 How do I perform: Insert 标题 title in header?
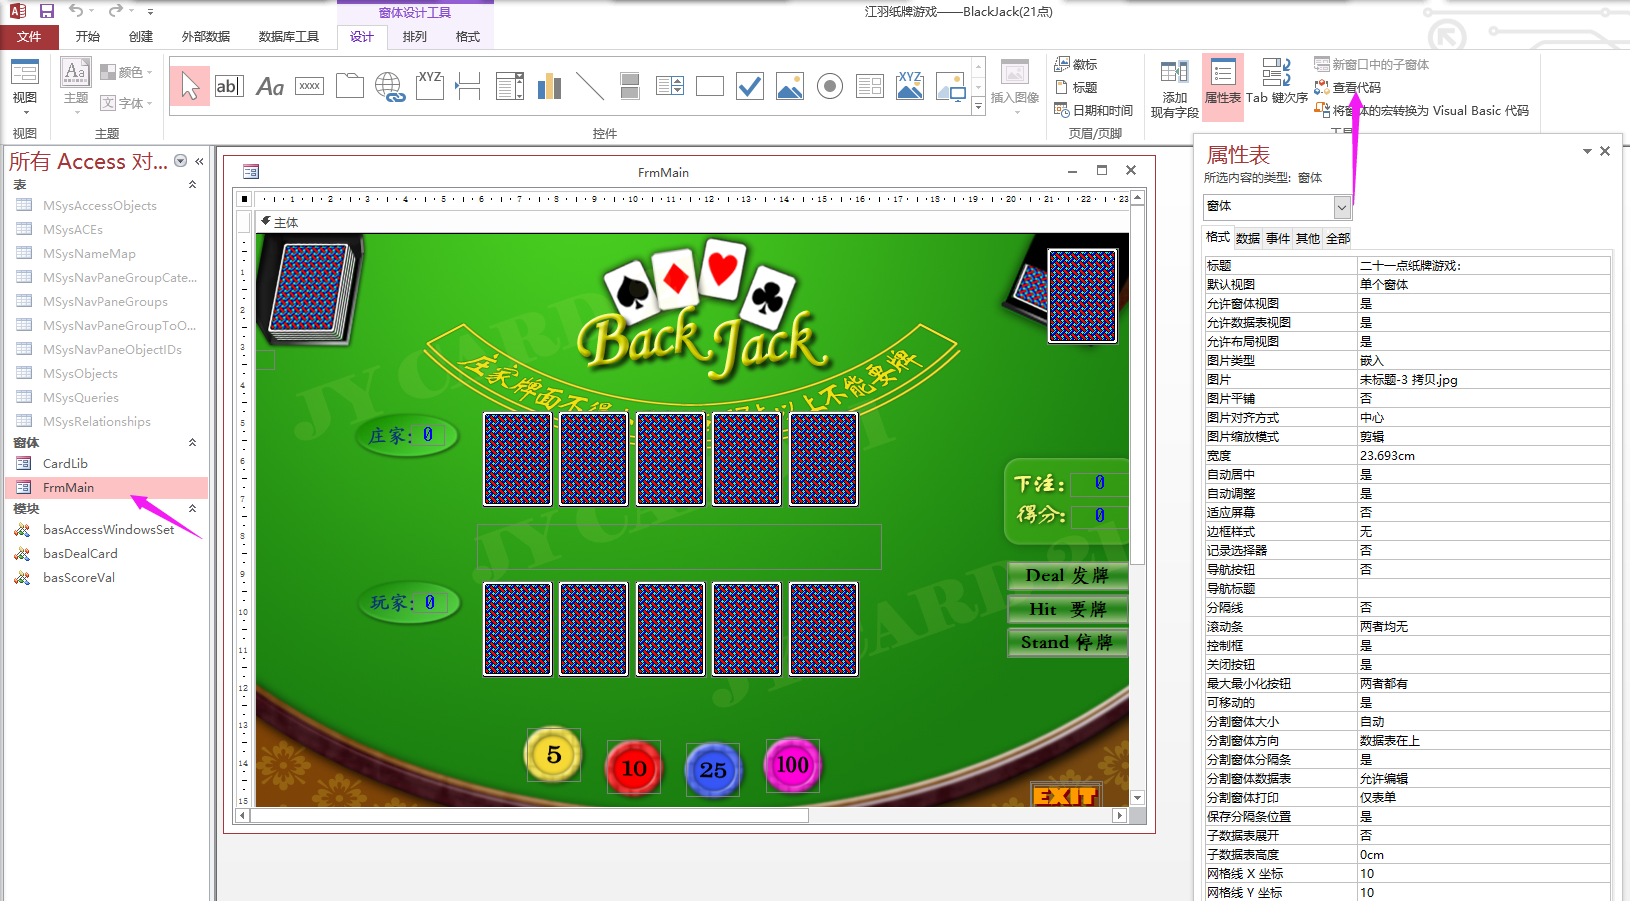click(x=1076, y=87)
